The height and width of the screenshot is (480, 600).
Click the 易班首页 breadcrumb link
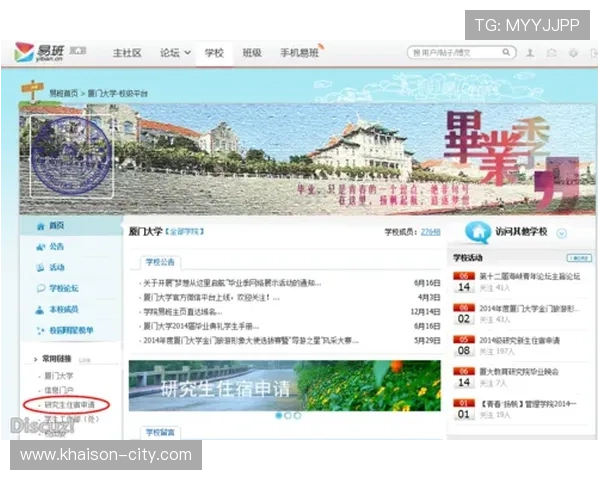pos(64,93)
